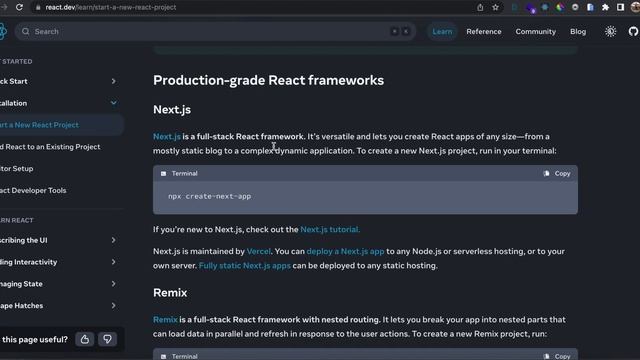Toggle light/dark theme with the sun icon

[x=610, y=31]
